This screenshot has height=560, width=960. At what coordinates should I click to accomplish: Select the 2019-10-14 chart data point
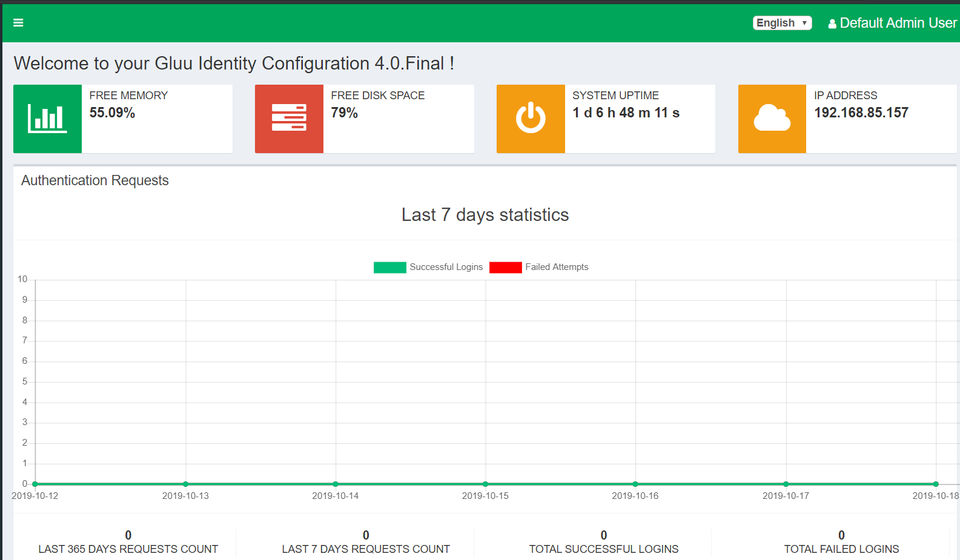tap(336, 484)
